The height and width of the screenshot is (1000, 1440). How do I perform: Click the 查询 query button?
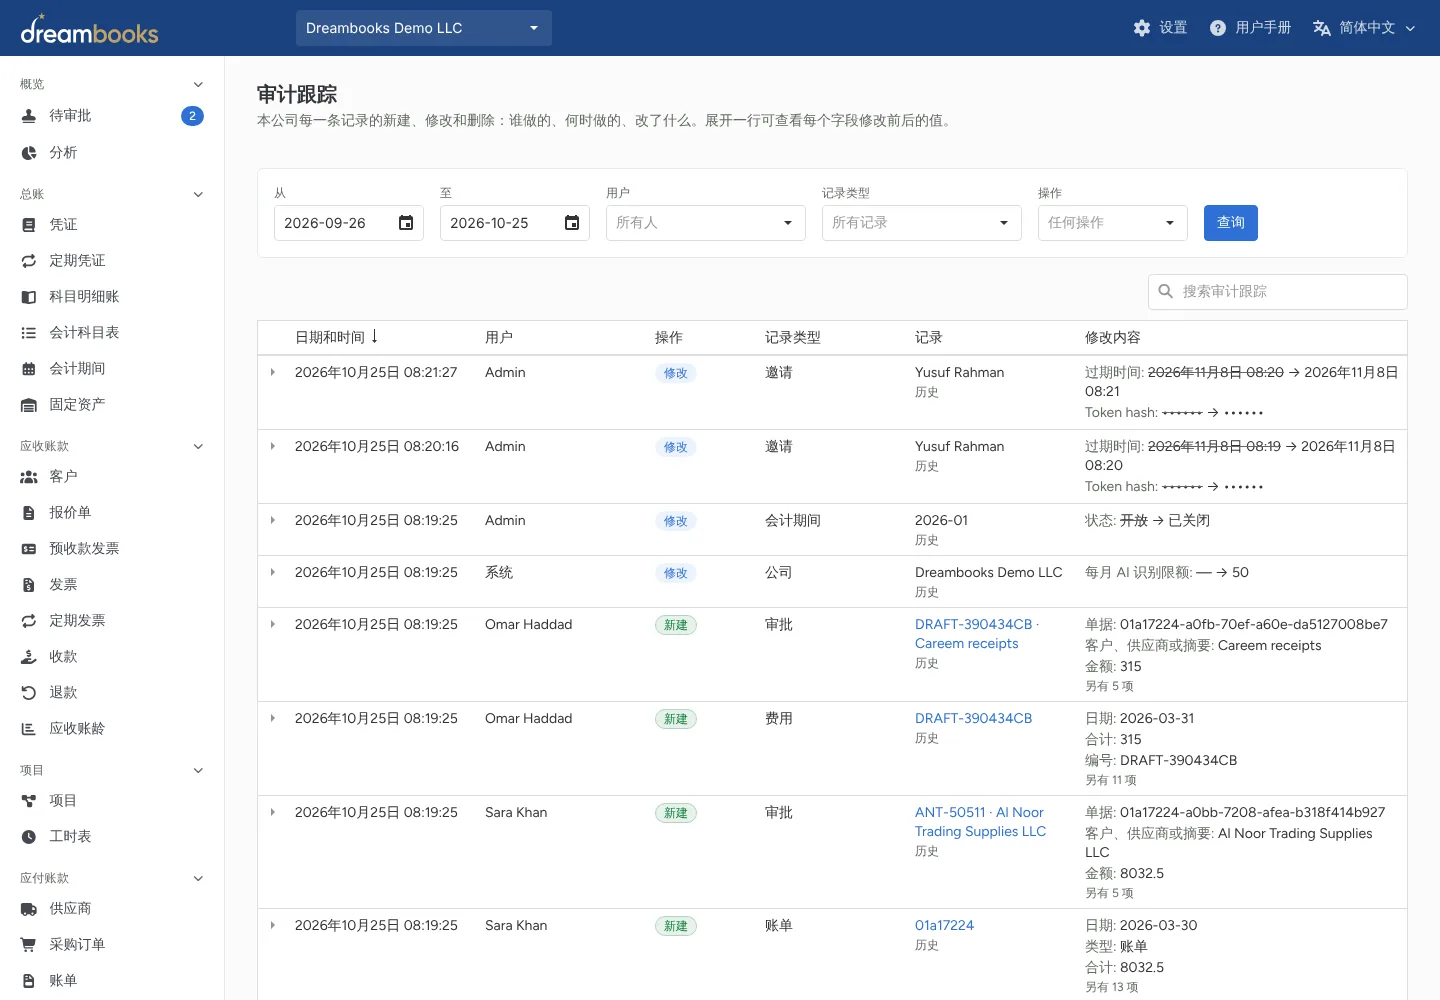pos(1231,223)
